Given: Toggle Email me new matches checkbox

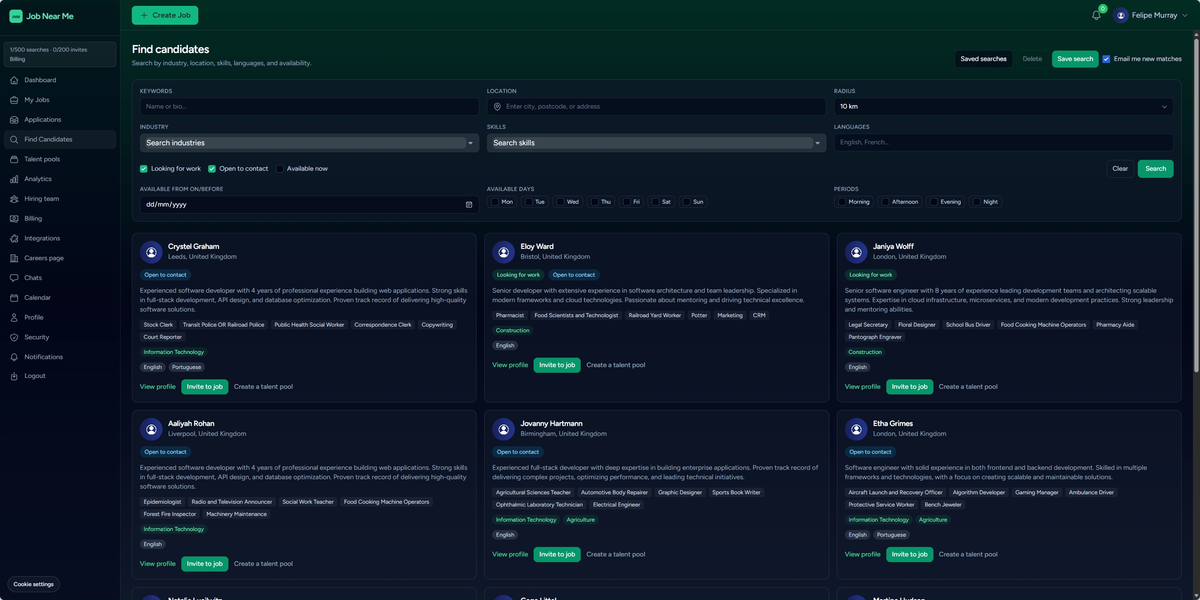Looking at the screenshot, I should coord(1106,59).
